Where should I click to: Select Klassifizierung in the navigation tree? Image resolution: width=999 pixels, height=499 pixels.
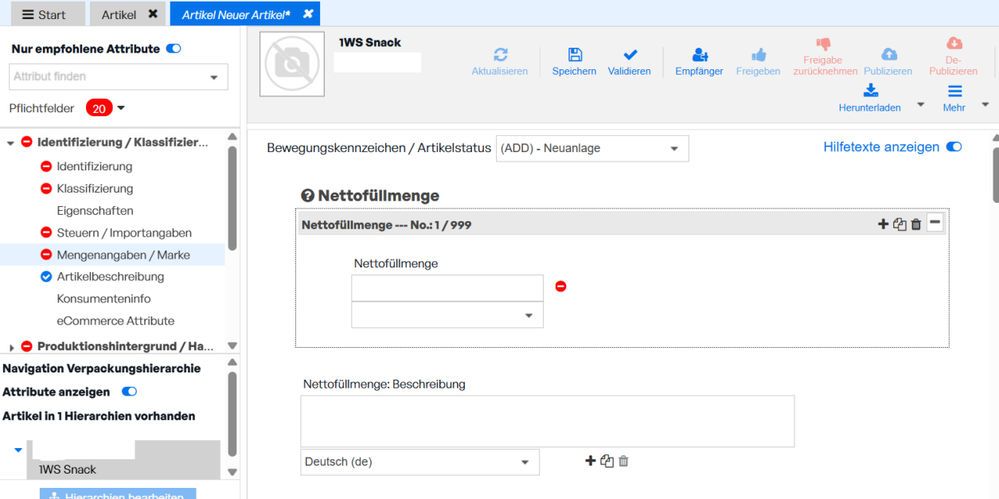click(x=95, y=189)
